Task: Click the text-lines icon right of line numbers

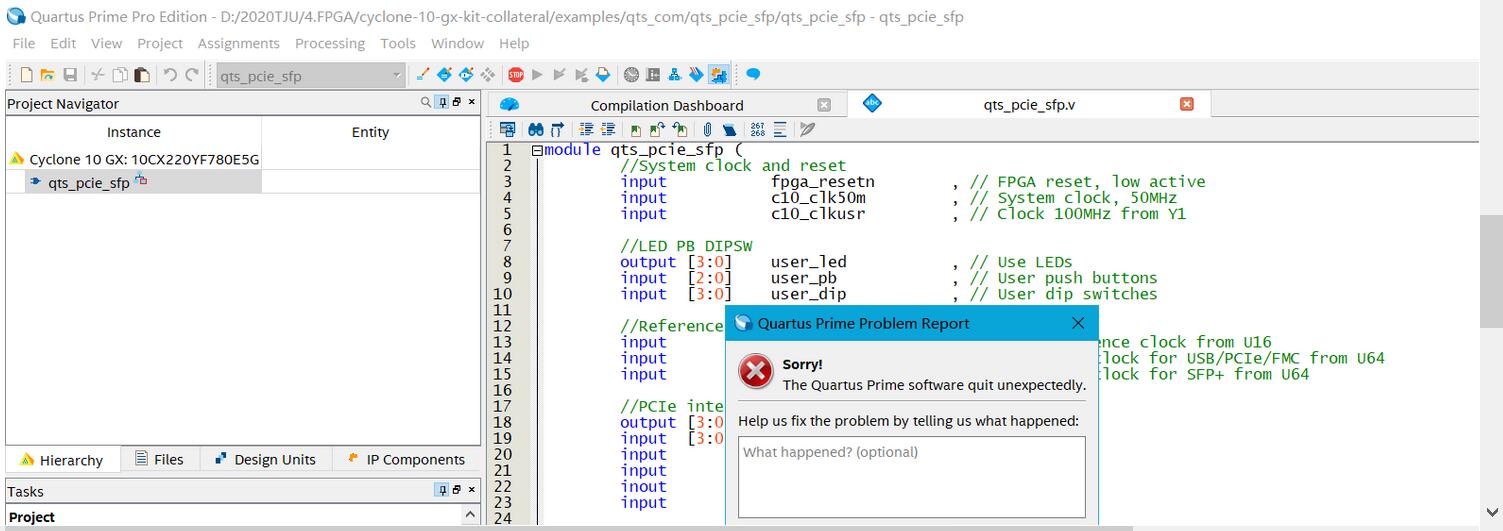Action: click(x=780, y=129)
